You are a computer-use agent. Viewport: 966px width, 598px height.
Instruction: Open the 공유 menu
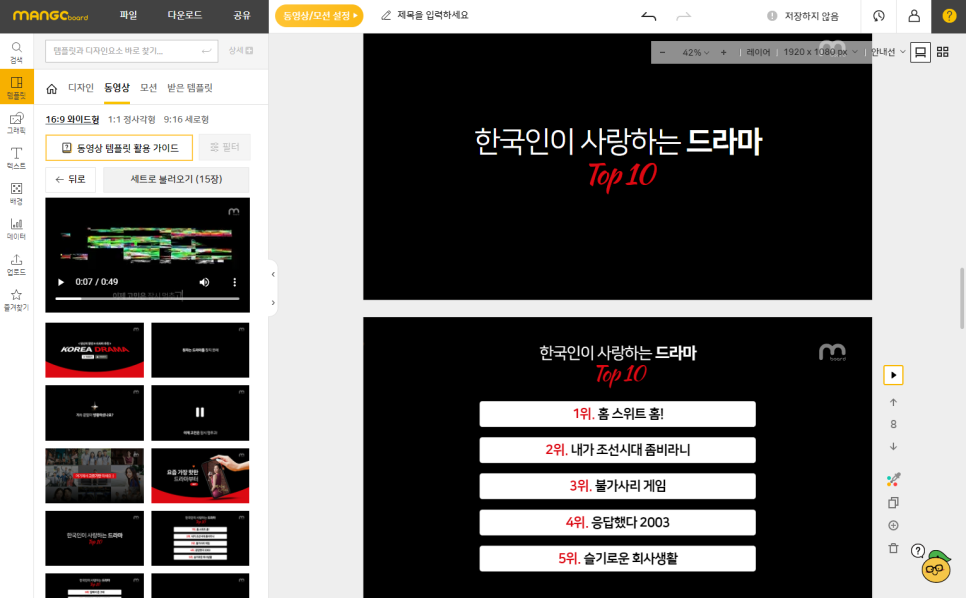pos(242,15)
